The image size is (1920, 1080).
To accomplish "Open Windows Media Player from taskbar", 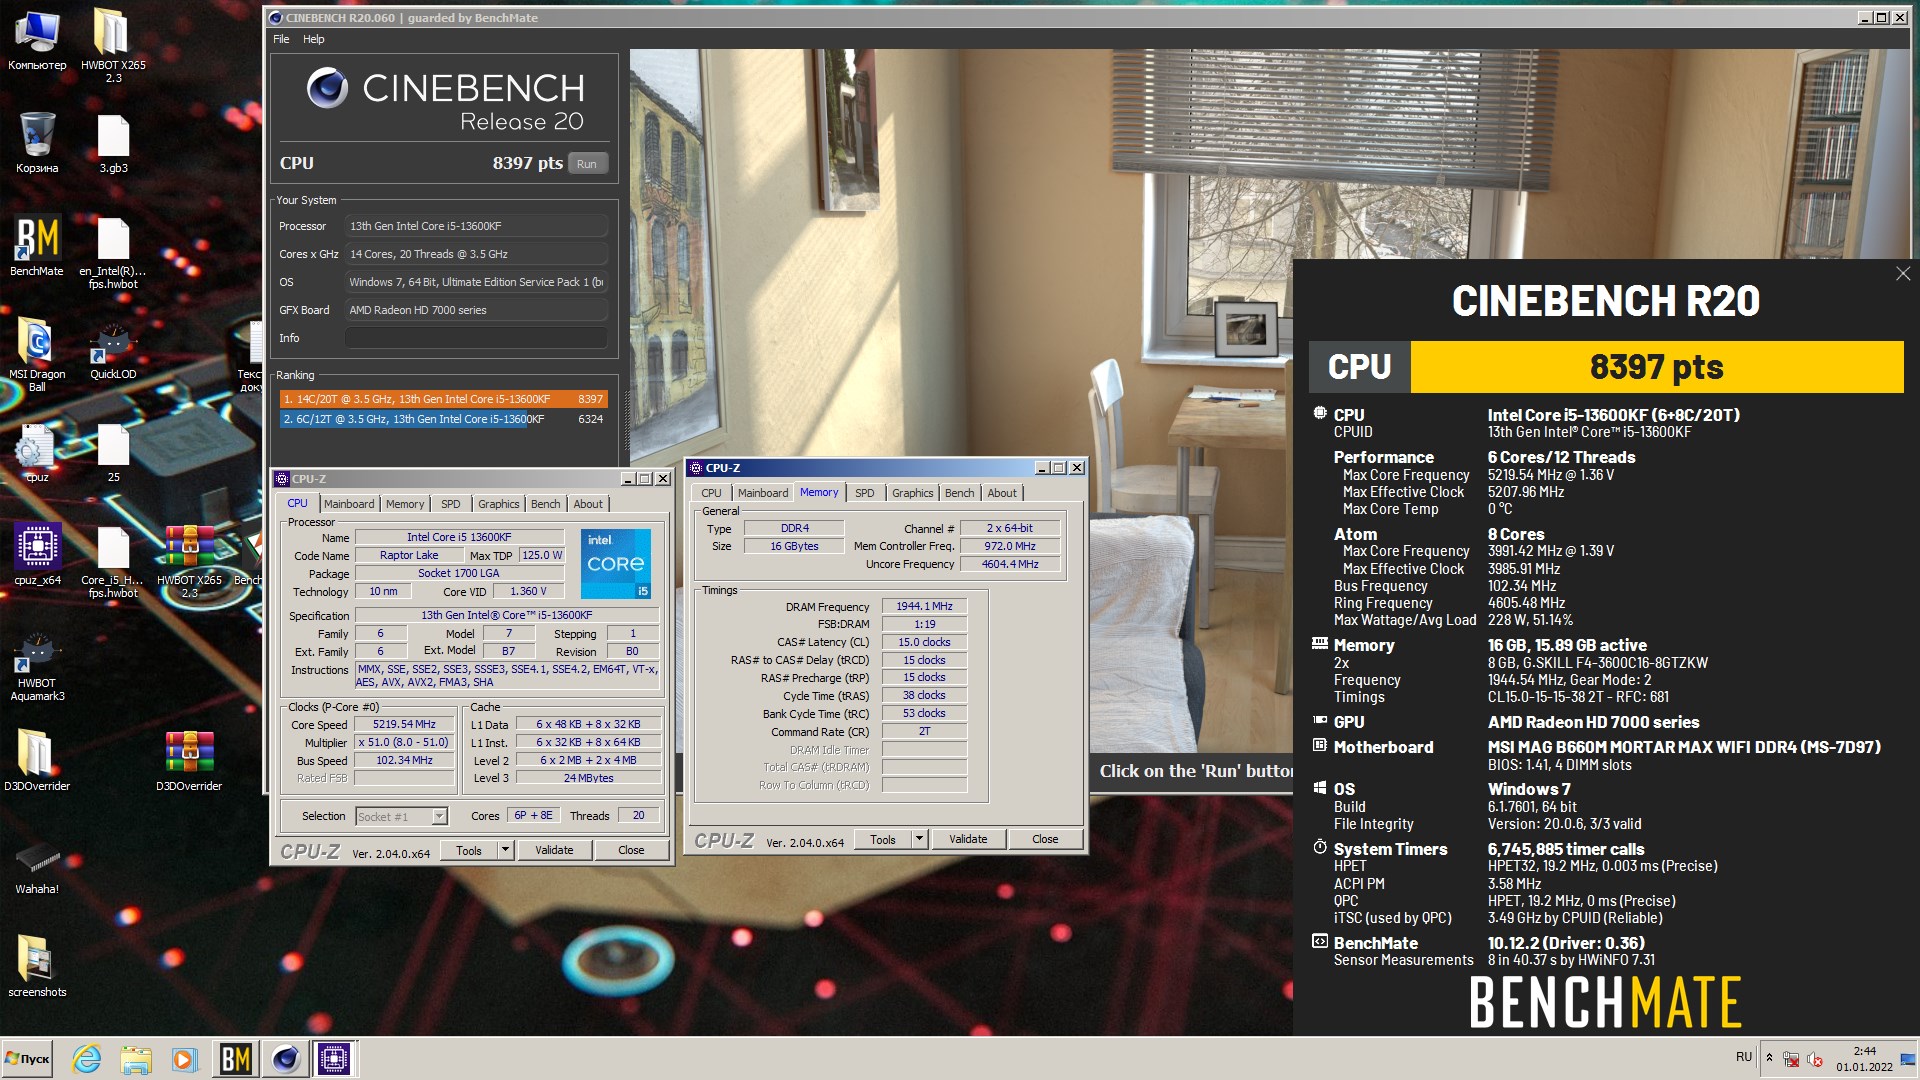I will pos(184,1058).
